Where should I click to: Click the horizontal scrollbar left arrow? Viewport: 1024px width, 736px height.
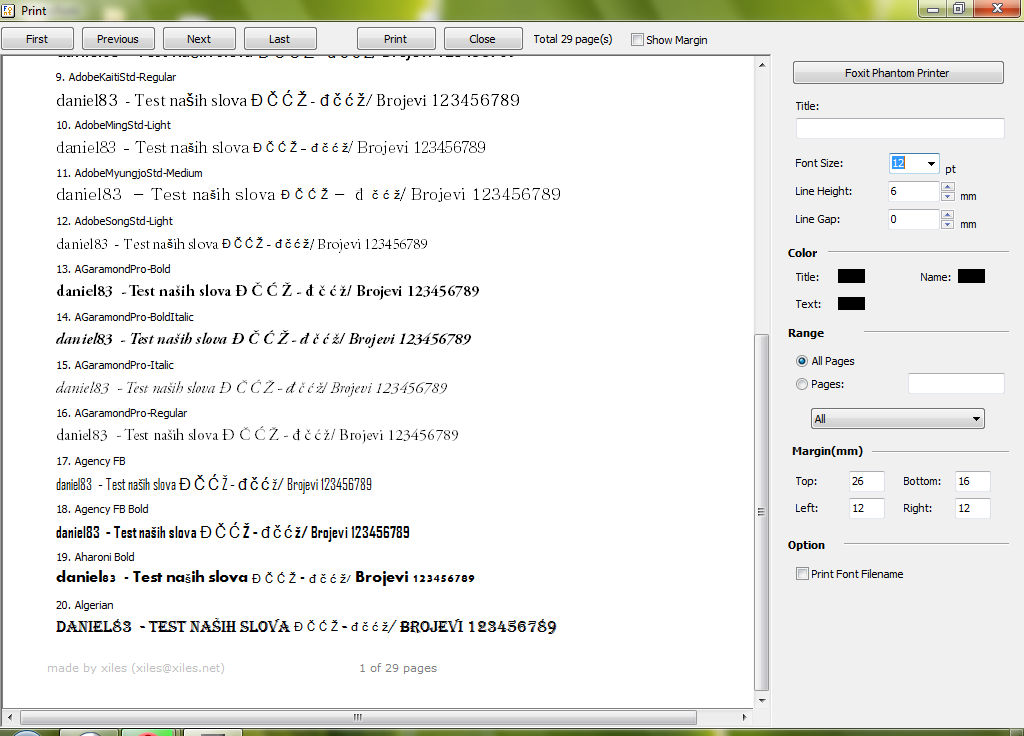point(9,717)
